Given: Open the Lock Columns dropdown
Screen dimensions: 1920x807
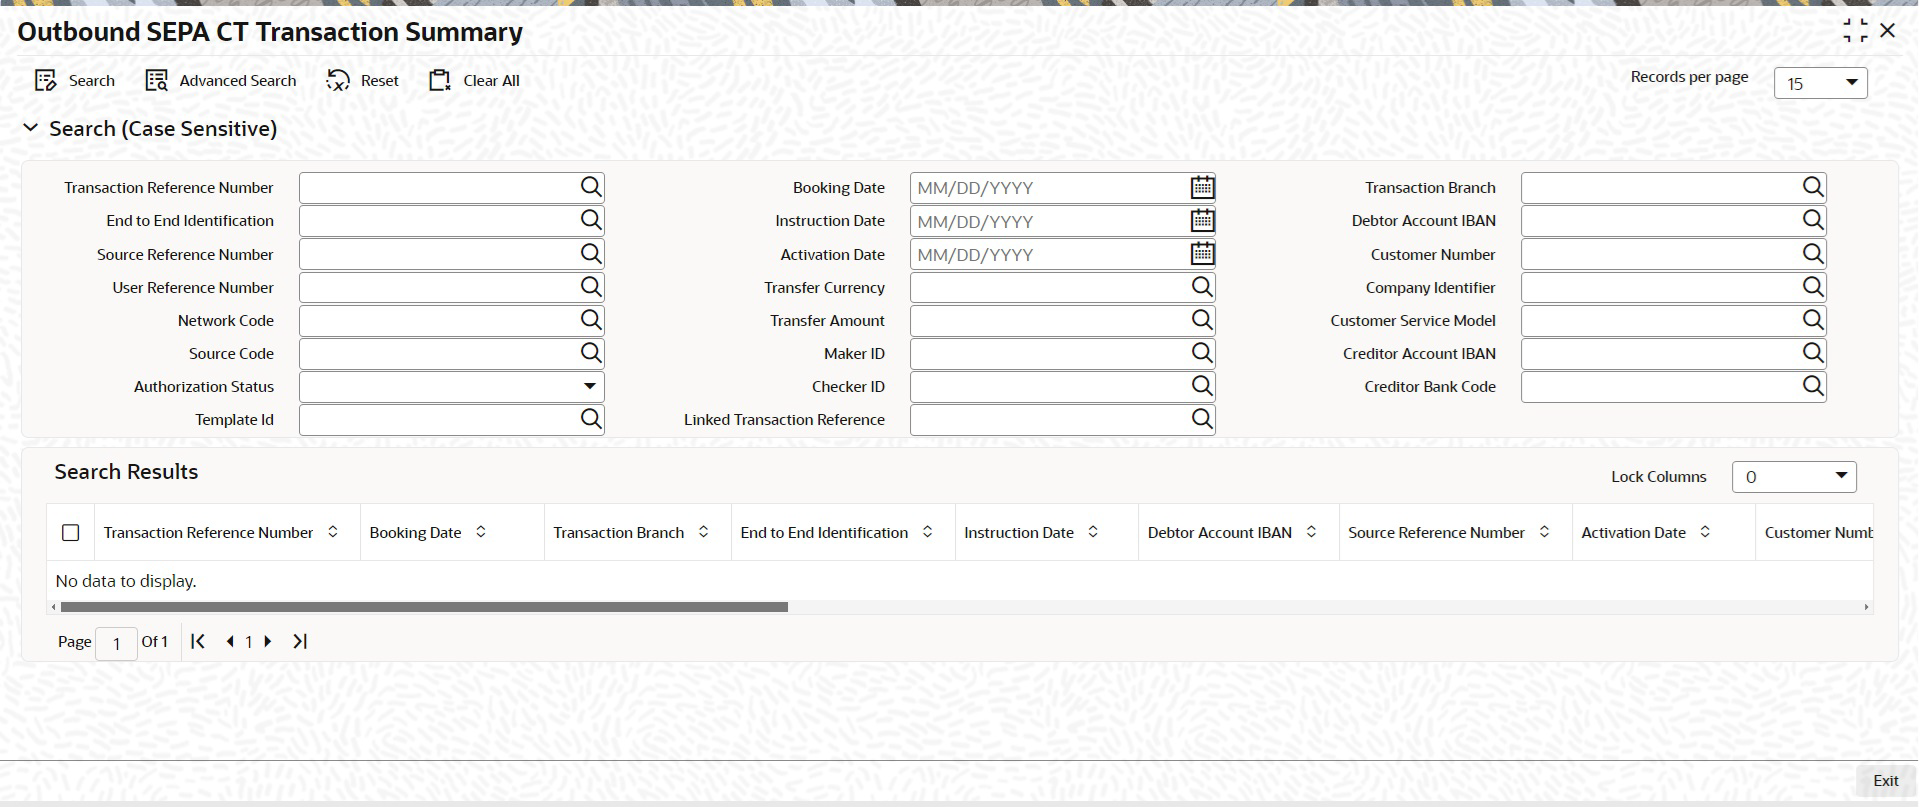Looking at the screenshot, I should [x=1794, y=477].
